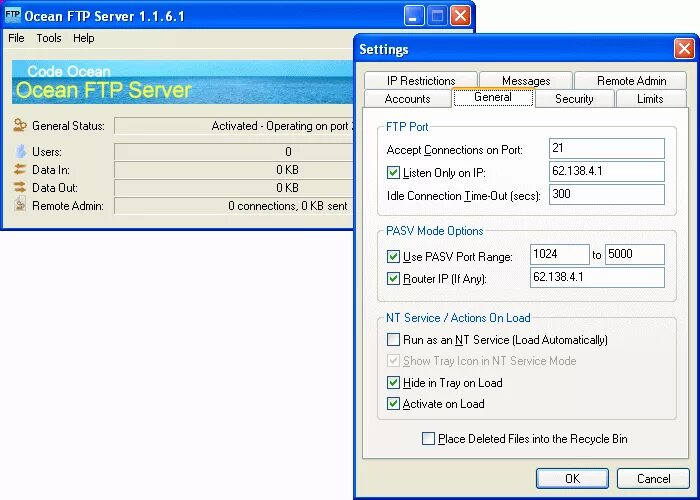Open the File menu
Screen dimensions: 700x500
16,38
